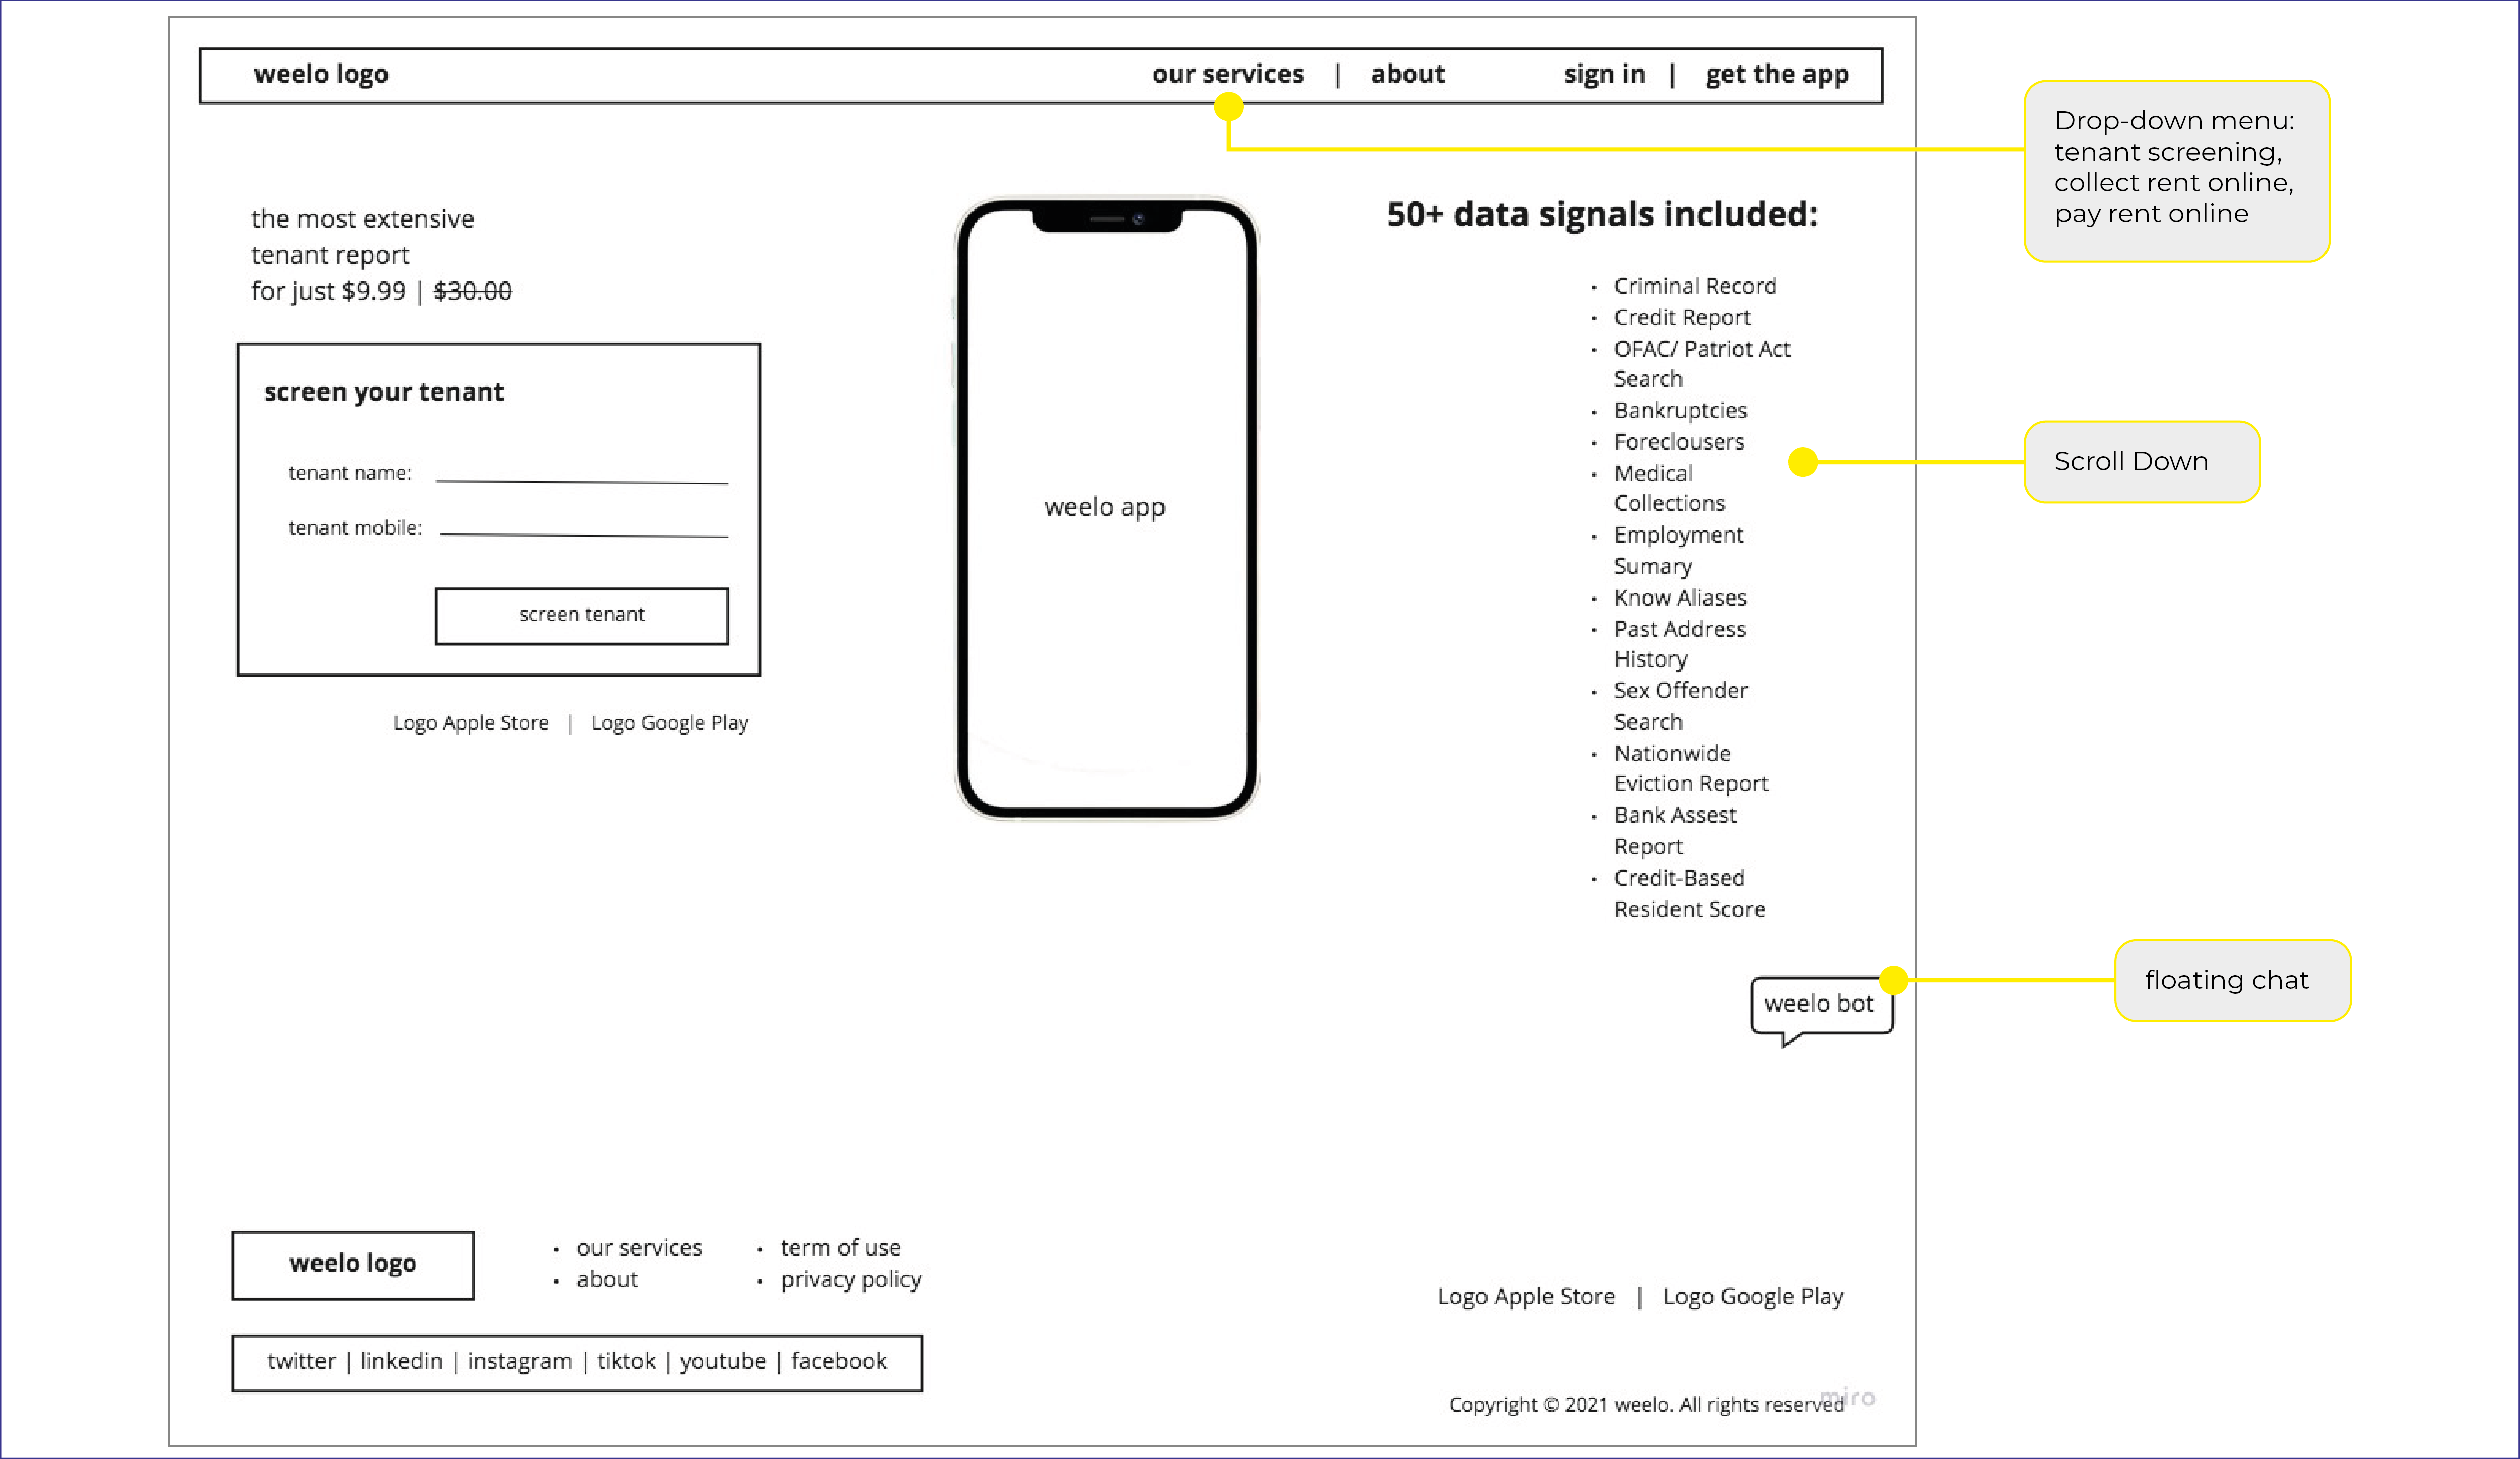This screenshot has width=2520, height=1459.
Task: Select Credit Report in the data signals list
Action: [x=1682, y=318]
